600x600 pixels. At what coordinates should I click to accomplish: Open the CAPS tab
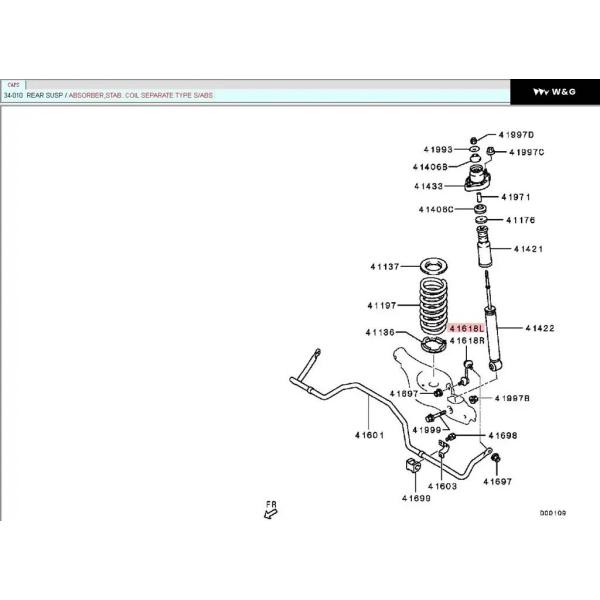15,85
